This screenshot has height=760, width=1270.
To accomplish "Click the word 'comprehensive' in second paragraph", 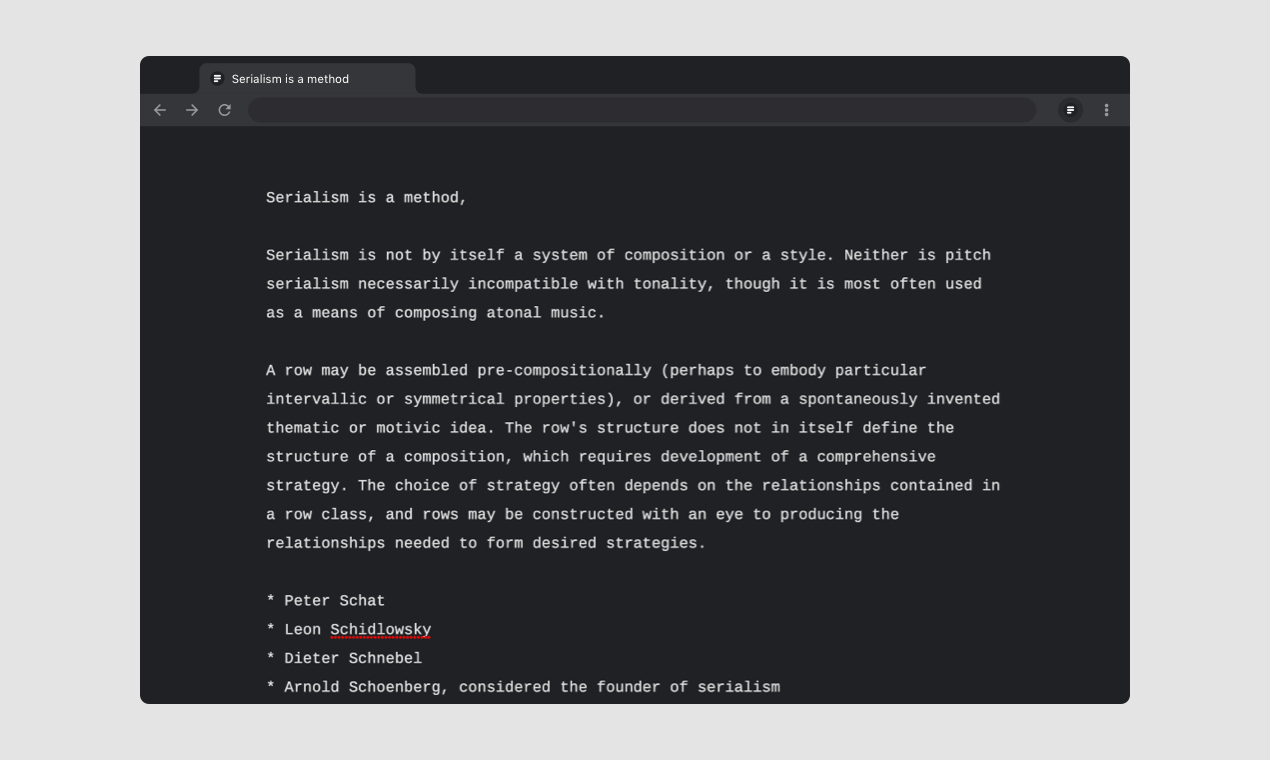I will [x=876, y=457].
